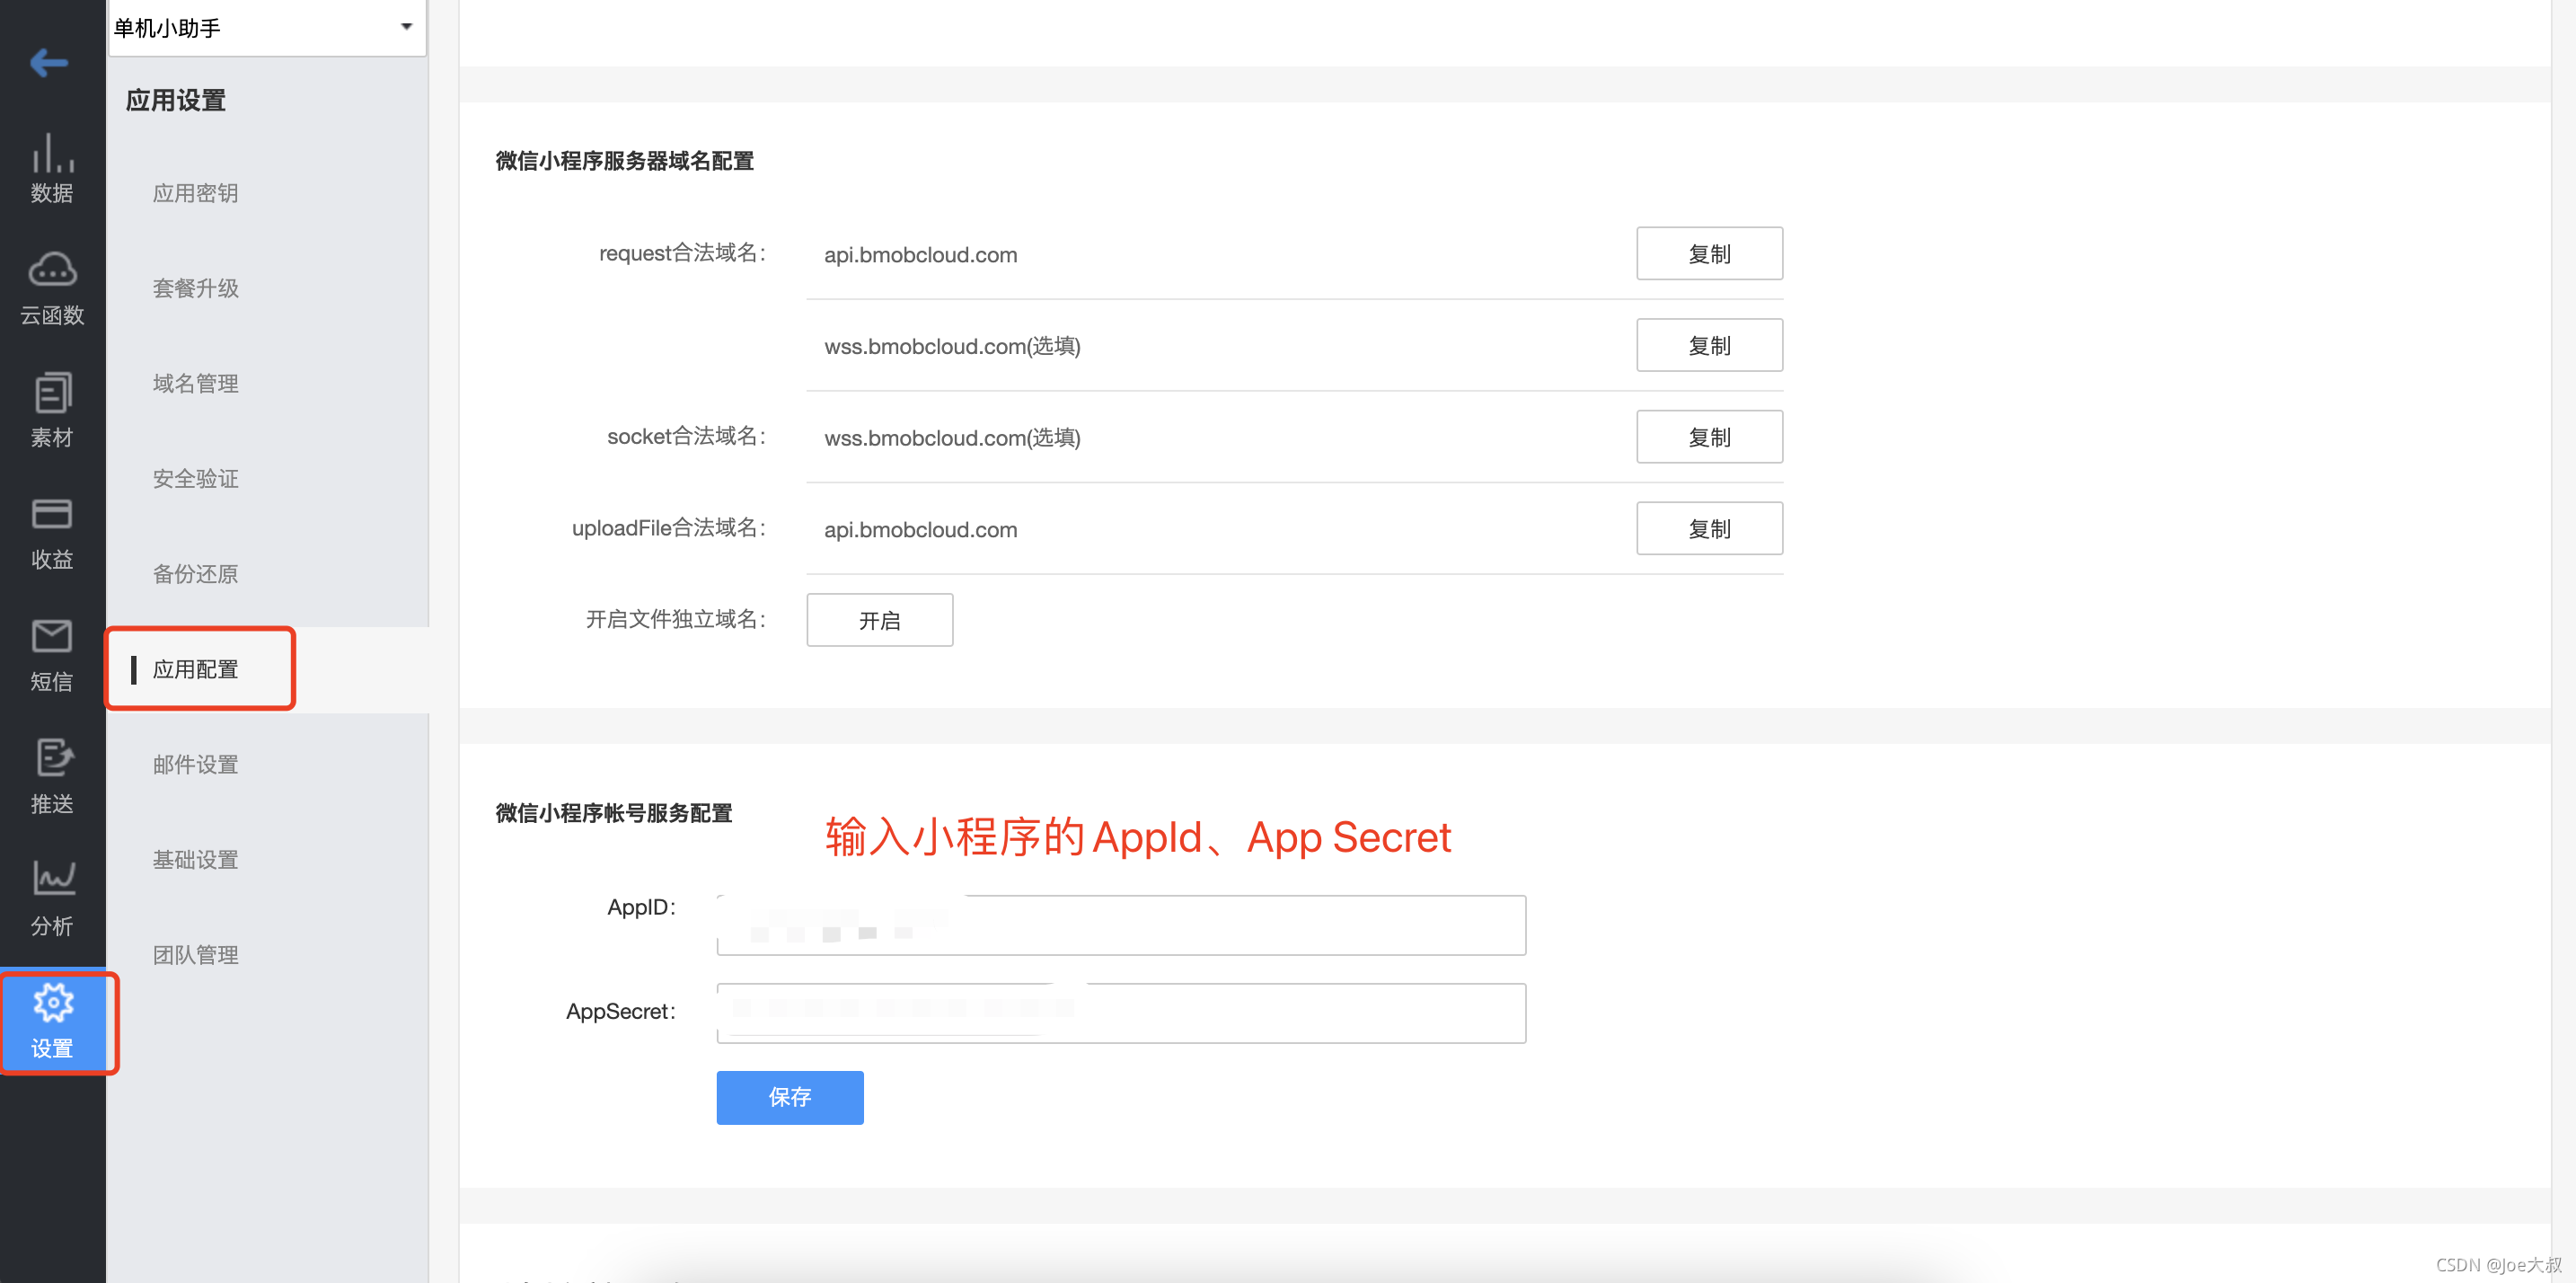2576x1283 pixels.
Task: Copy the socket wss.bmobcloud.com domain
Action: click(x=1709, y=437)
